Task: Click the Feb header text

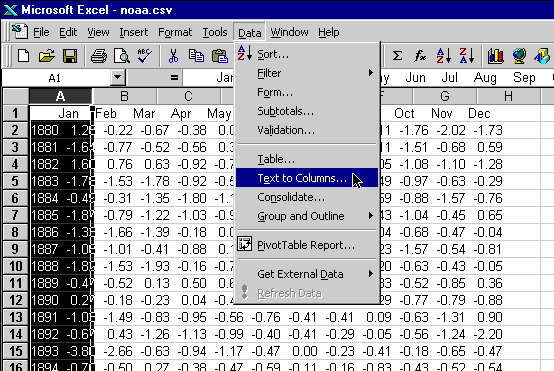Action: point(106,113)
